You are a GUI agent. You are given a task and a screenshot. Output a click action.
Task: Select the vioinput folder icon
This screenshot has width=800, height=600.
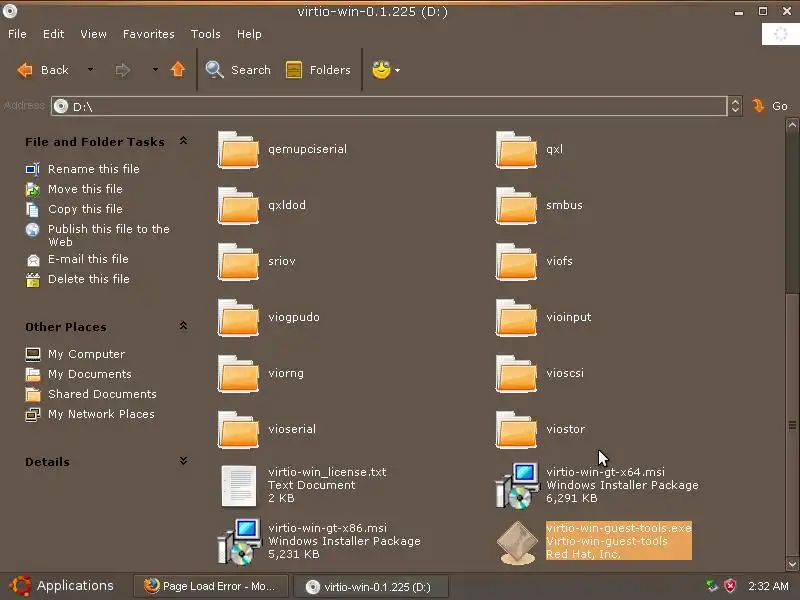pyautogui.click(x=516, y=318)
